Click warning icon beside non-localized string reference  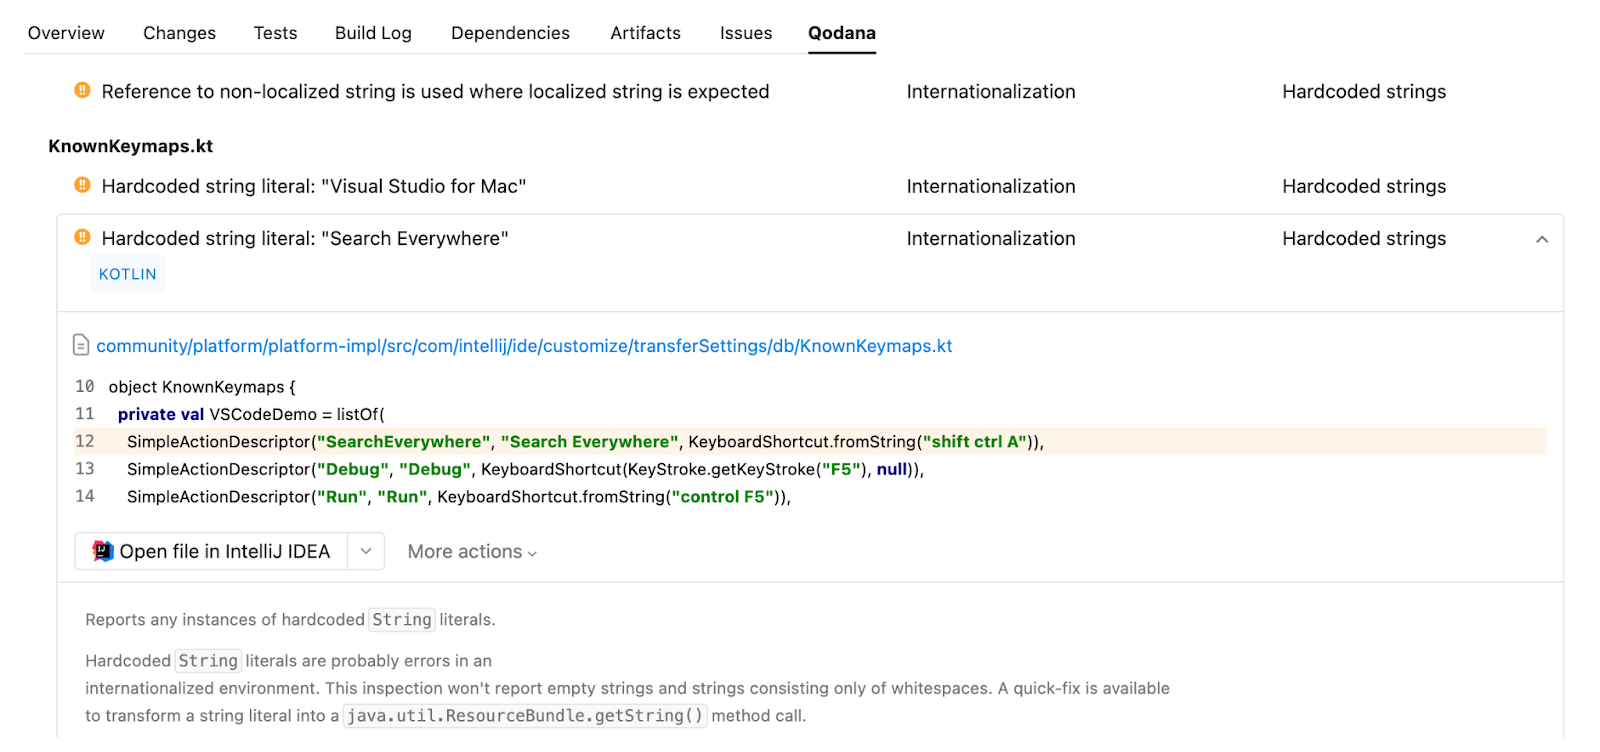point(83,91)
